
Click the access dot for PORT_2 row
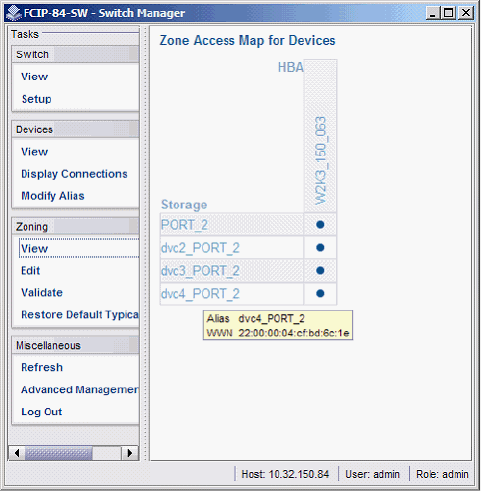click(320, 225)
